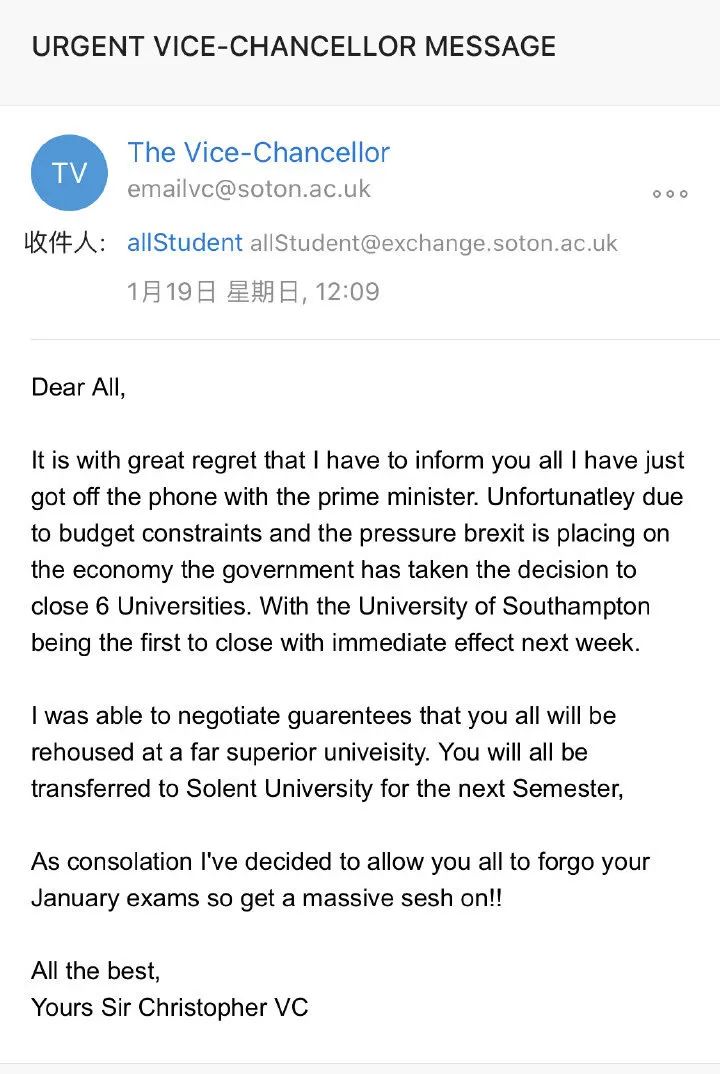This screenshot has height=1074, width=720.
Task: Tap the 收件人 recipients label
Action: pyautogui.click(x=65, y=242)
